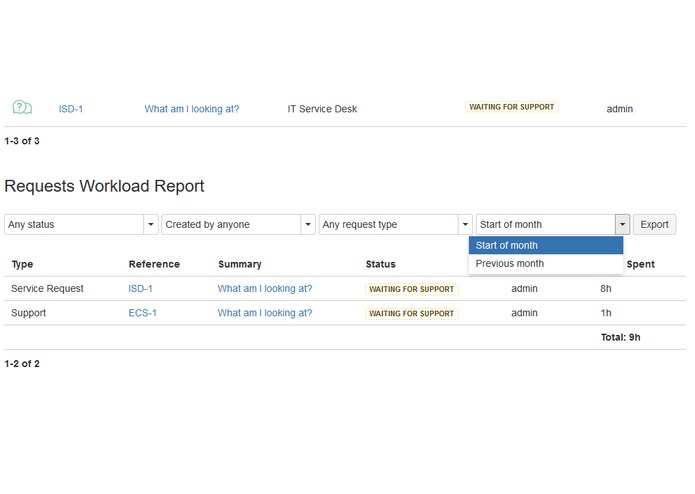695x494 pixels.
Task: Click the Status column header
Action: (380, 265)
